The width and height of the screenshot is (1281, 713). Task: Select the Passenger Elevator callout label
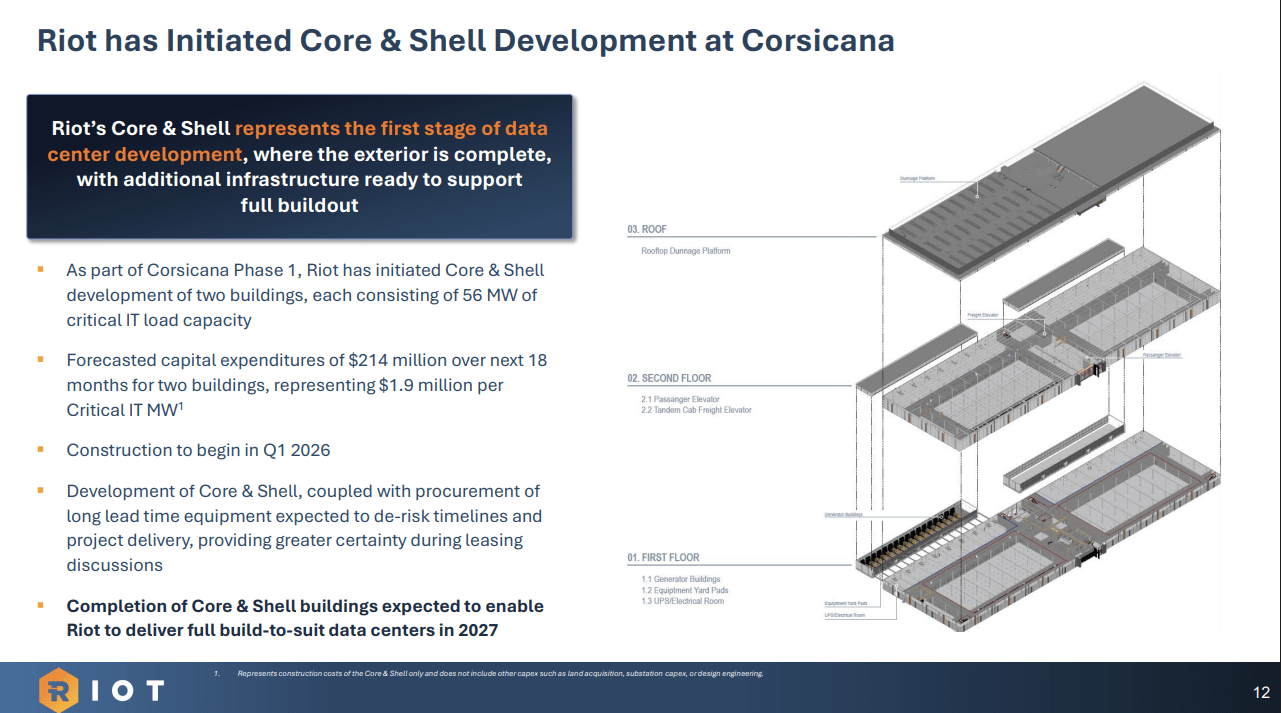tap(1161, 353)
